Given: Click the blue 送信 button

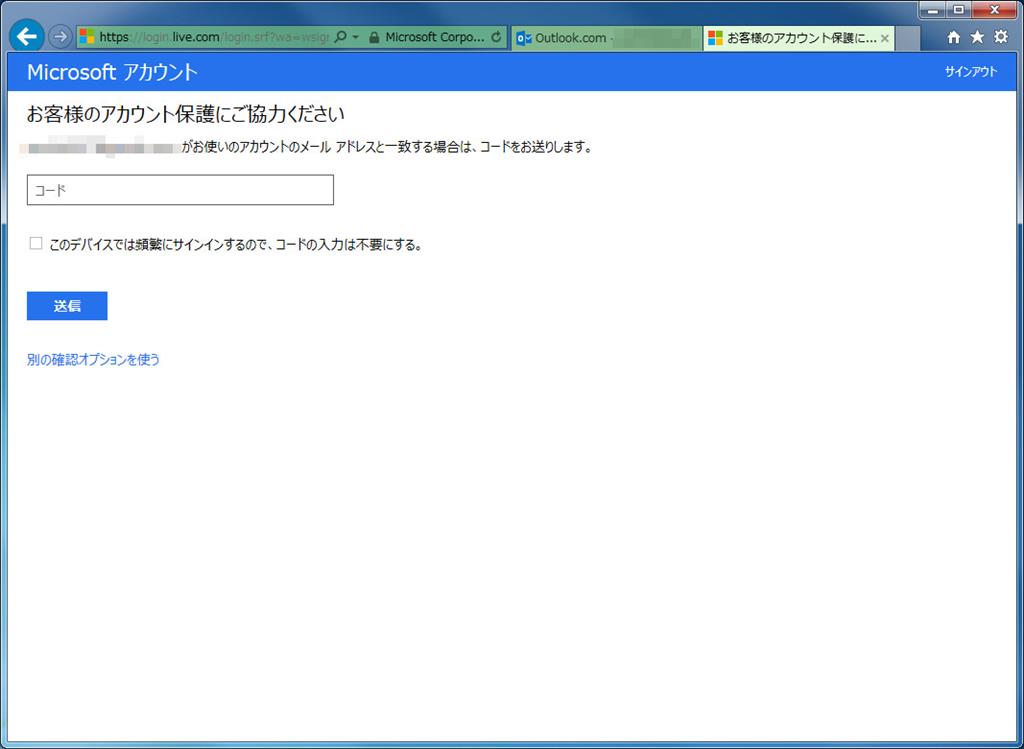Looking at the screenshot, I should [x=67, y=306].
